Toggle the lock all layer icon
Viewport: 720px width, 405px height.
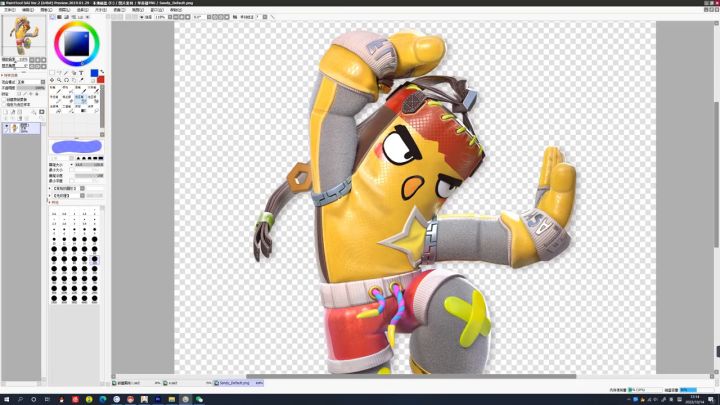[x=37, y=94]
